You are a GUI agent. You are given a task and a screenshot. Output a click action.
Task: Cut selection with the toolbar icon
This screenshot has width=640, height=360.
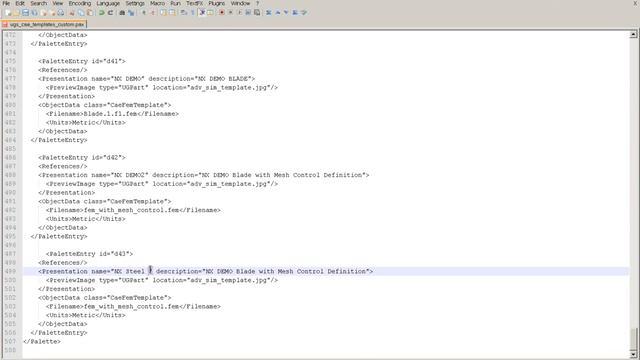pyautogui.click(x=72, y=13)
